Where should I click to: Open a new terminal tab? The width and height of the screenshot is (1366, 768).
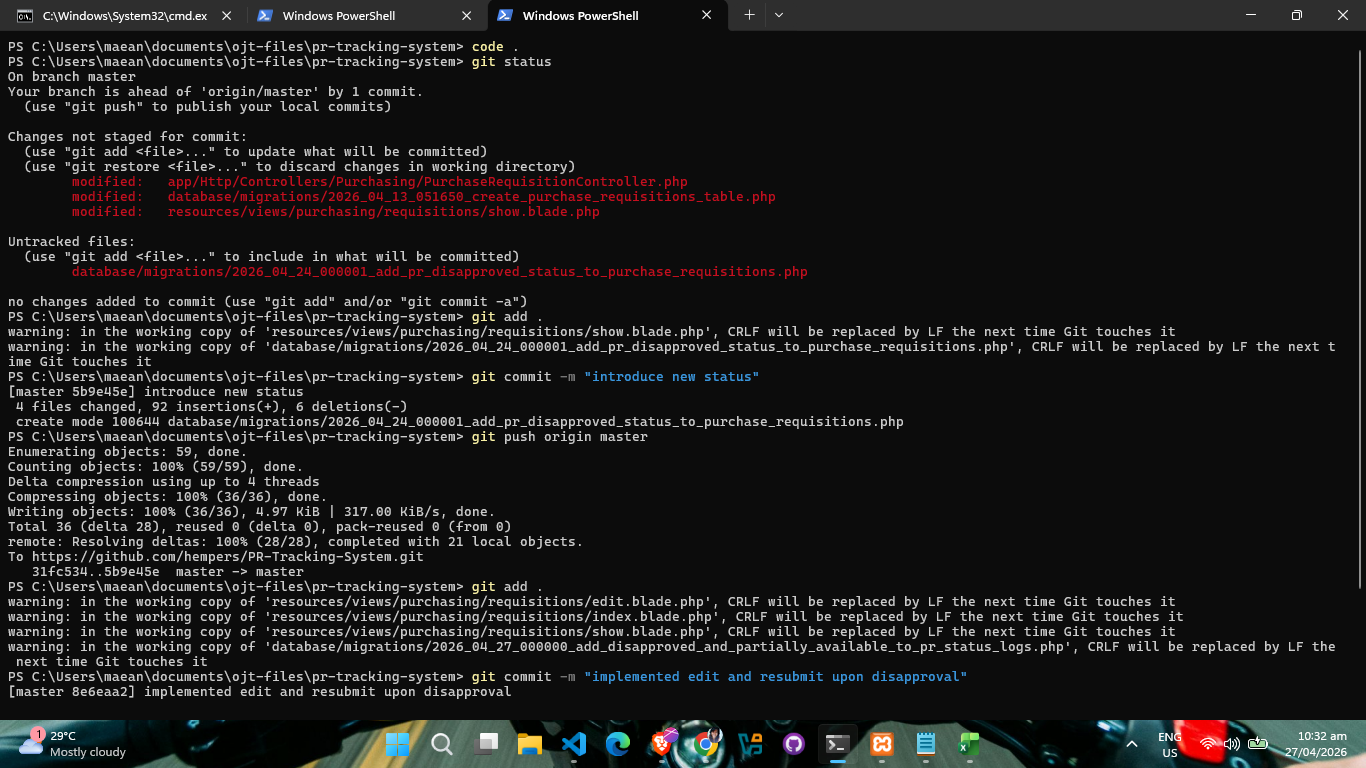coord(749,16)
